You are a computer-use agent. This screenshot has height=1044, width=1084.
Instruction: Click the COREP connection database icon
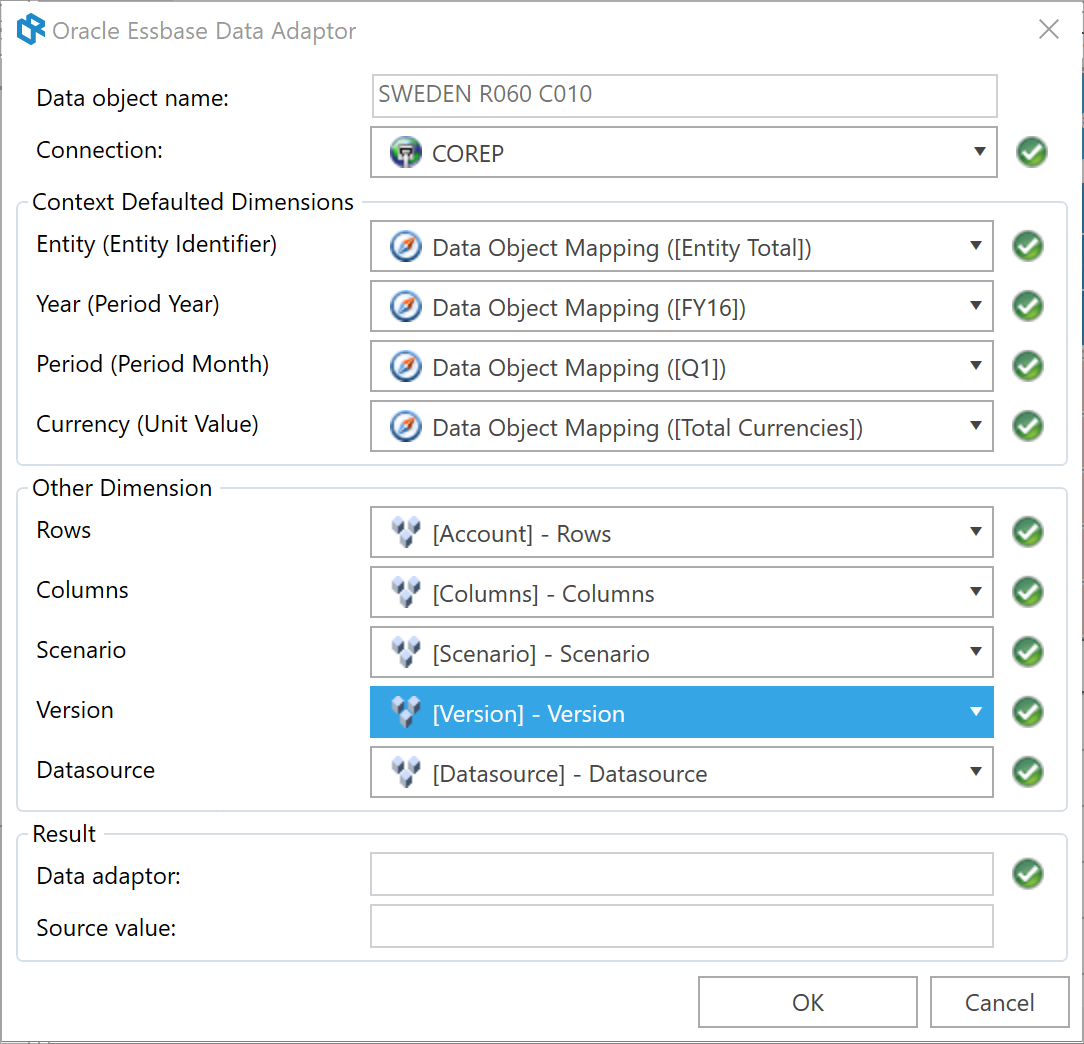click(x=406, y=152)
